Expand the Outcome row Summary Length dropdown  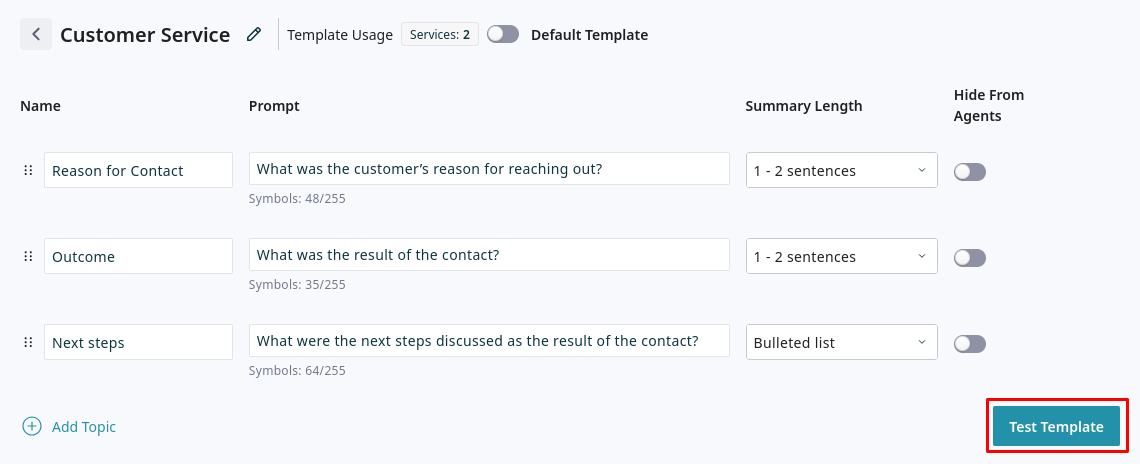click(841, 257)
